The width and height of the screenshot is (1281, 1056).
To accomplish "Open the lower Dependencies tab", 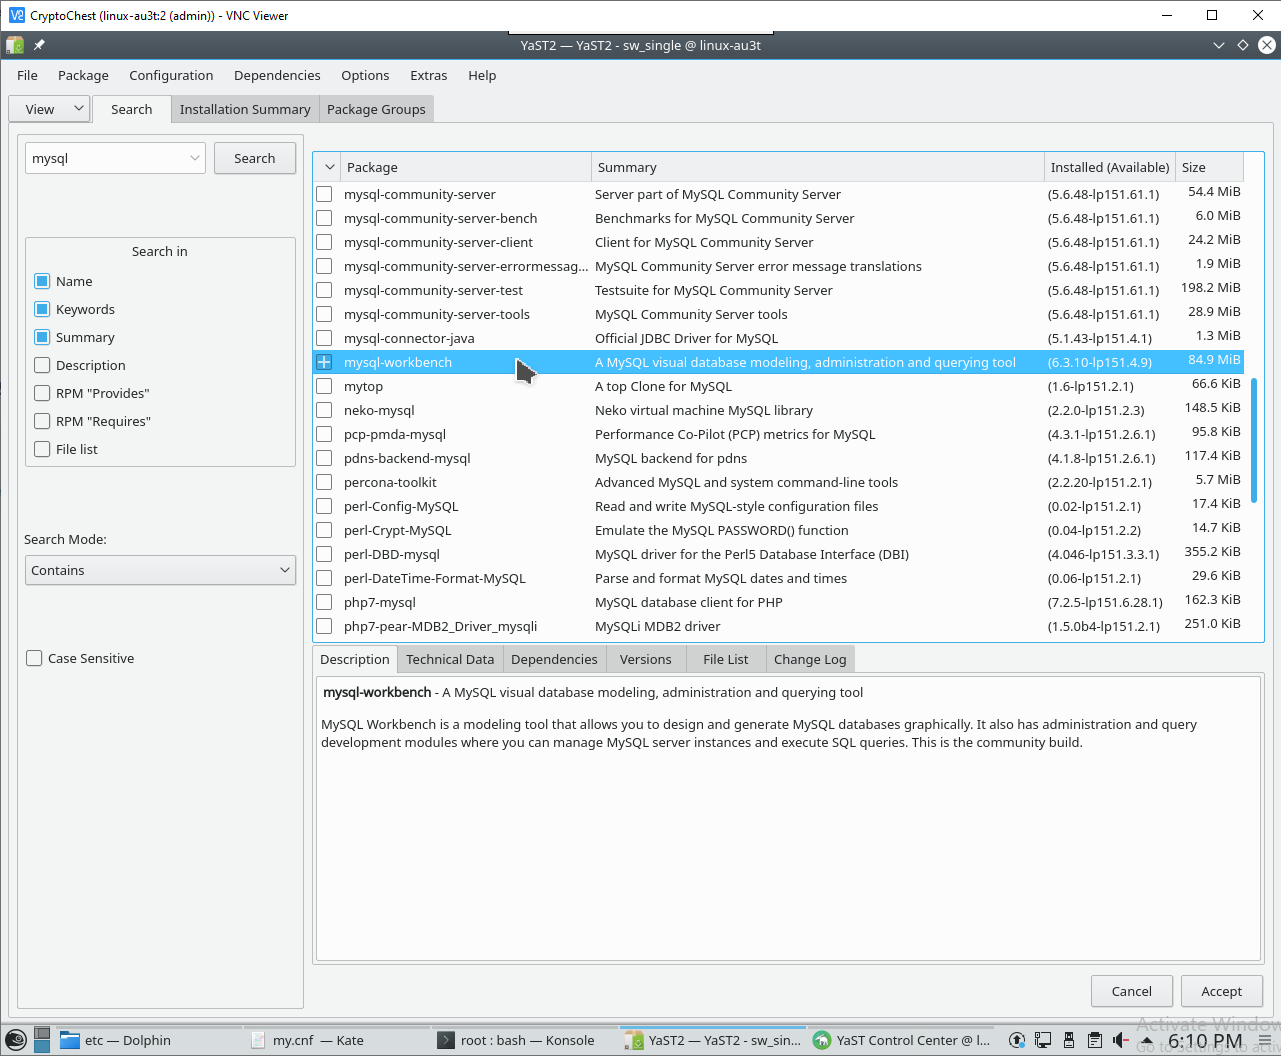I will 554,659.
